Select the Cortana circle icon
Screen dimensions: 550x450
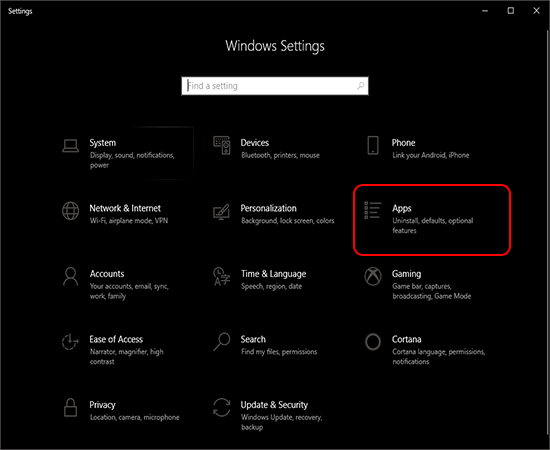tap(373, 342)
